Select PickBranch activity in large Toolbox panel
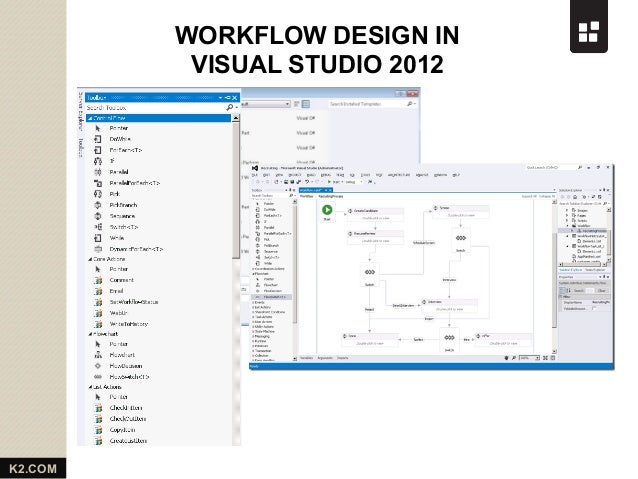 pyautogui.click(x=123, y=205)
